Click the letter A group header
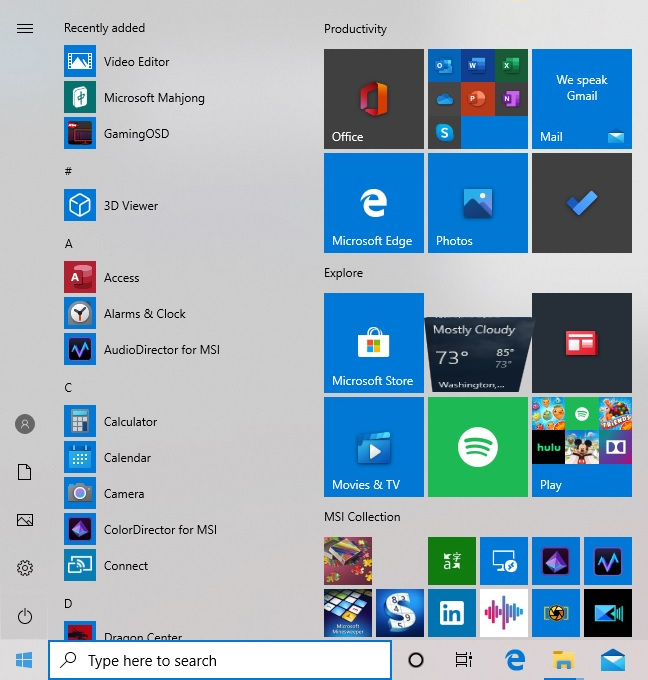This screenshot has height=680, width=648. point(69,244)
